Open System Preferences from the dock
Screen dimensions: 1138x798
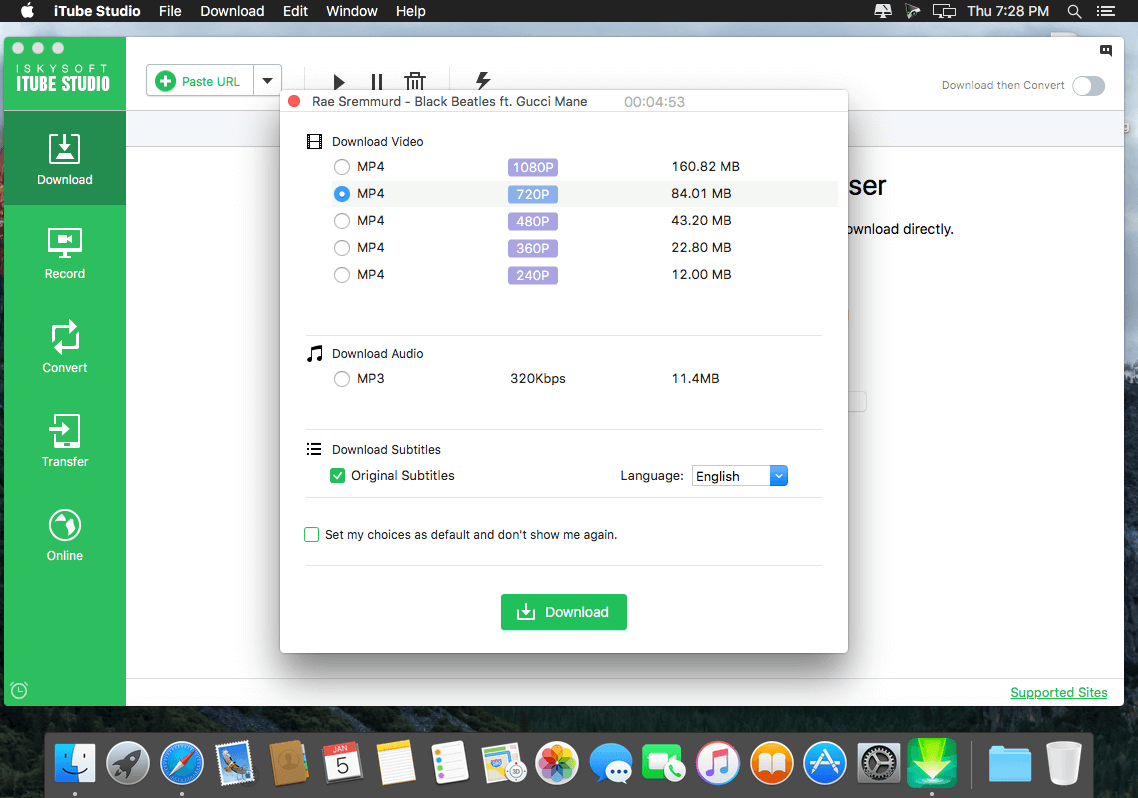[x=878, y=763]
